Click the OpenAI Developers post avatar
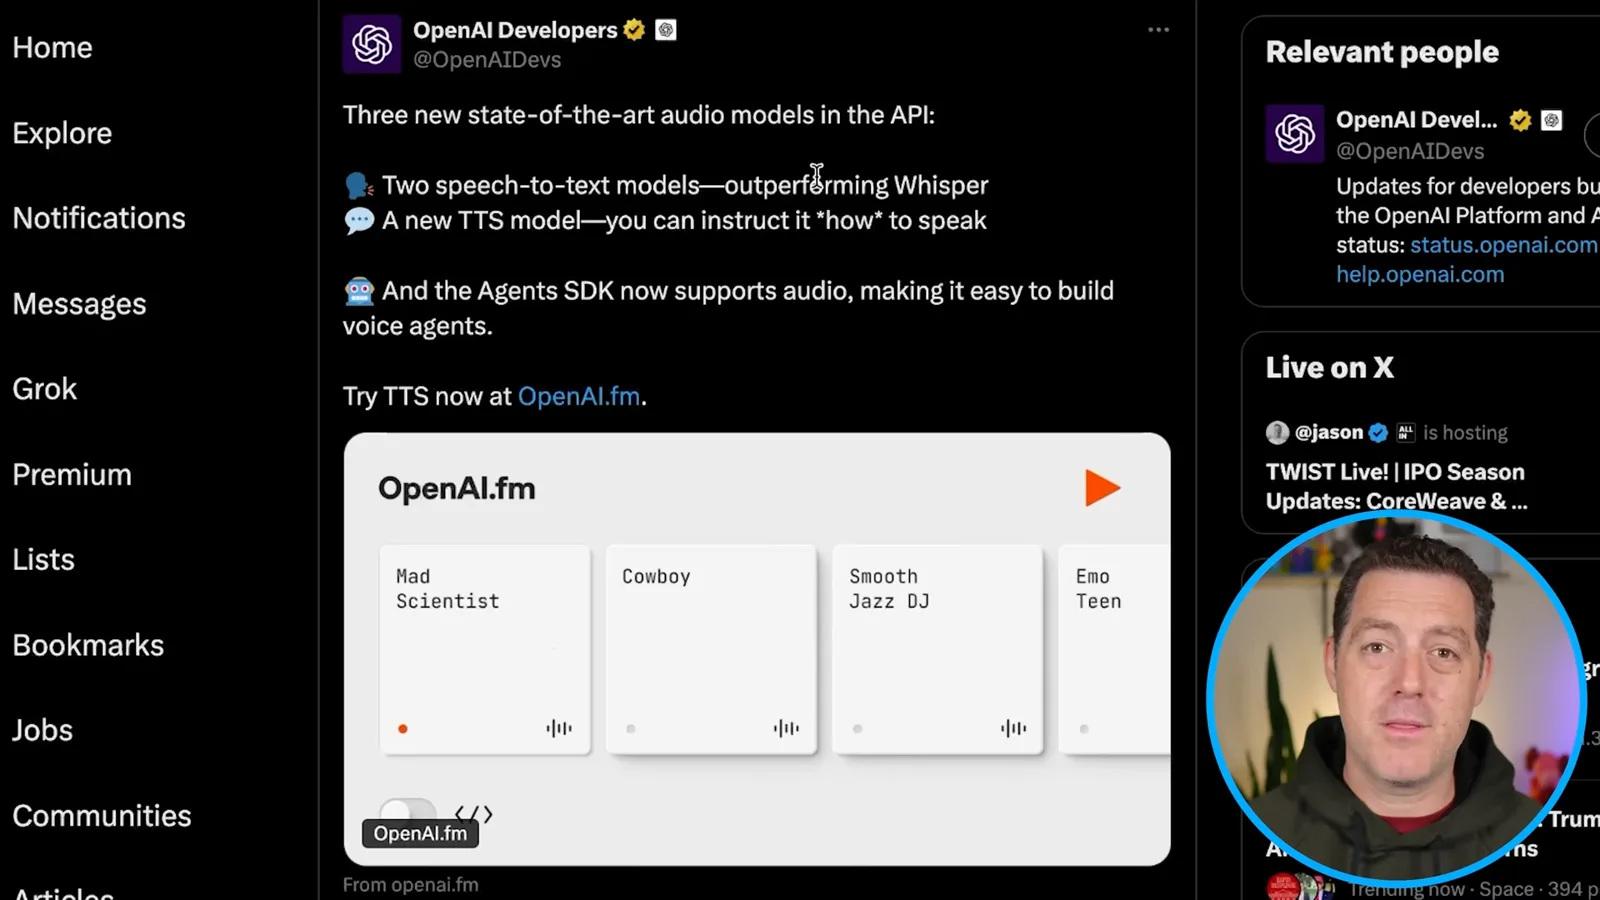 point(372,44)
